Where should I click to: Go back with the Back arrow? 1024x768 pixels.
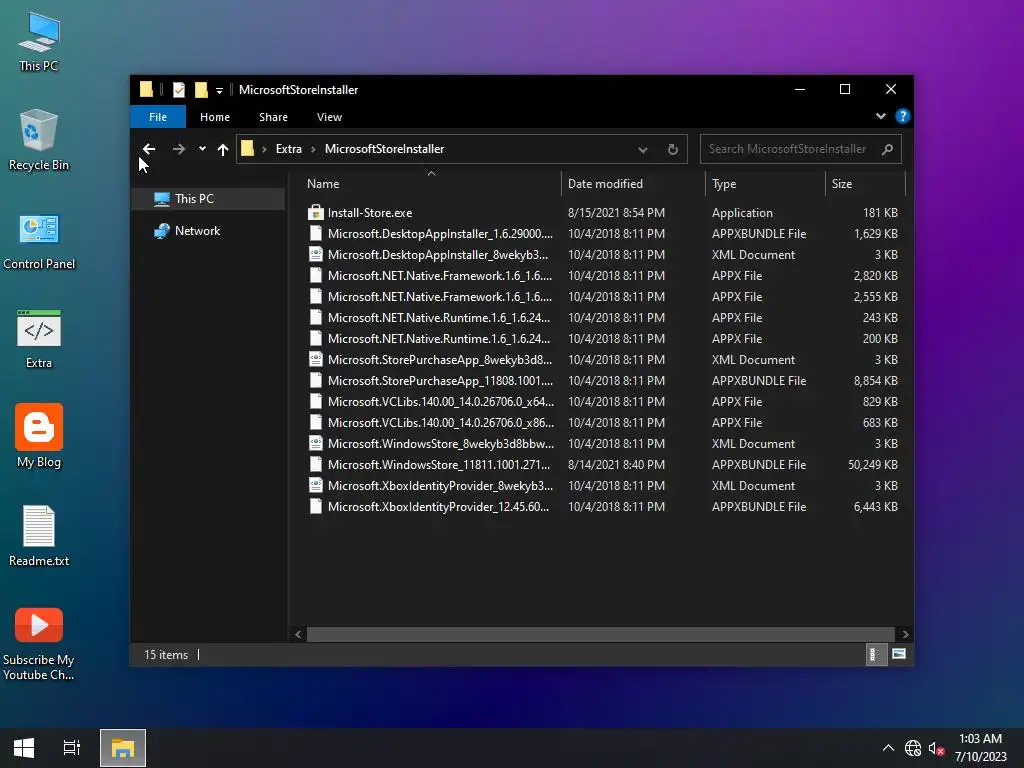(149, 149)
